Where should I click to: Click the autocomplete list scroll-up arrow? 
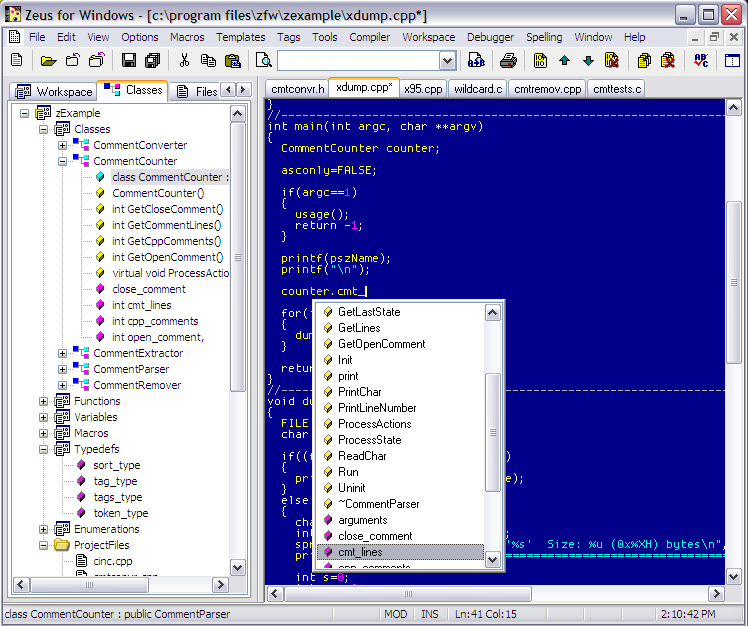[492, 313]
